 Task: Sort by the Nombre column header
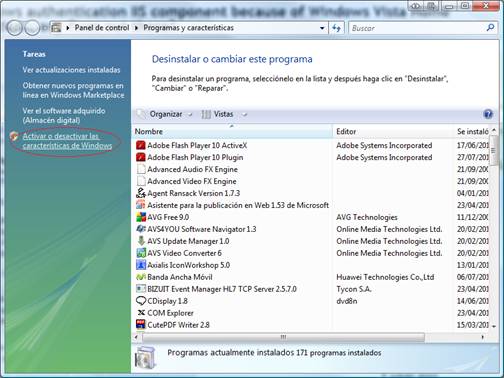pos(233,132)
